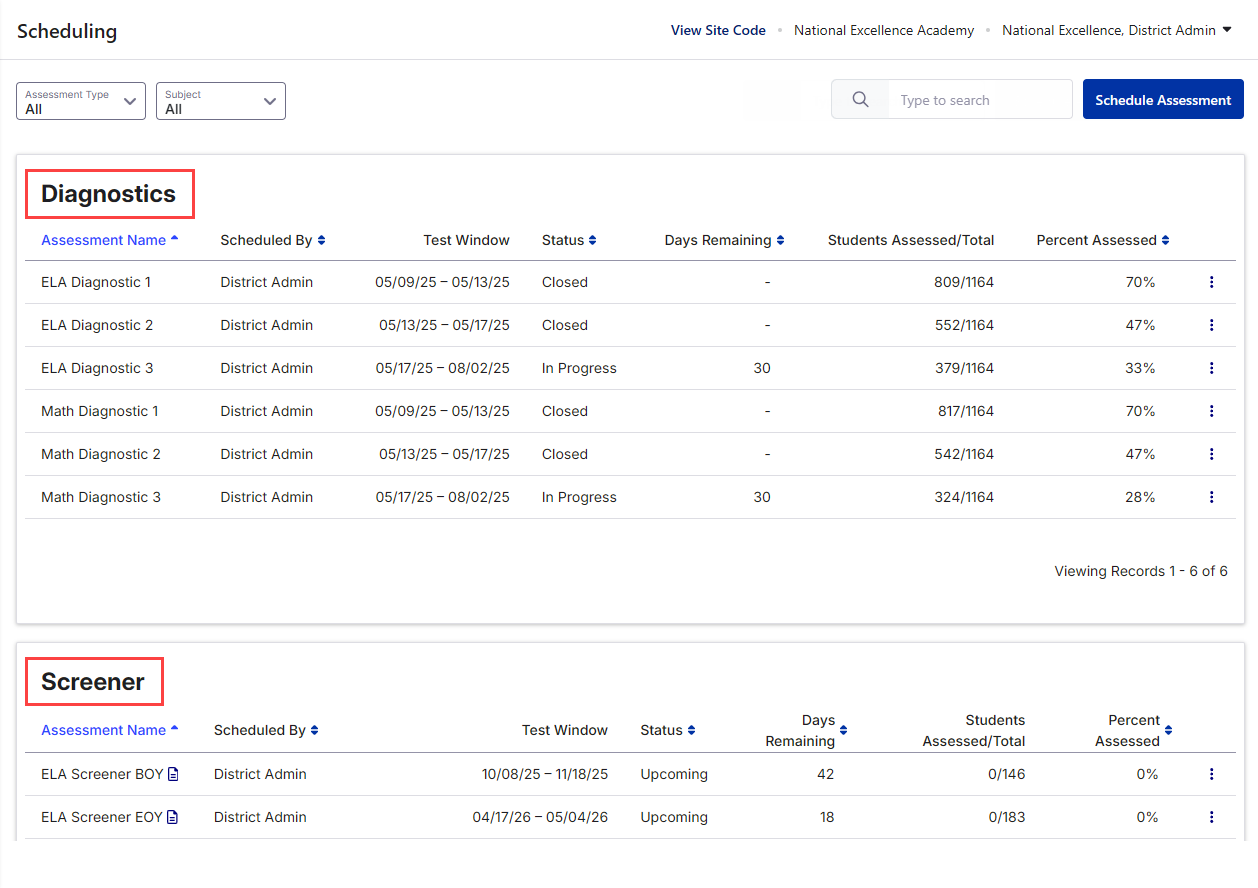Sort Diagnostics by Scheduled By arrows
1258x888 pixels.
(321, 240)
